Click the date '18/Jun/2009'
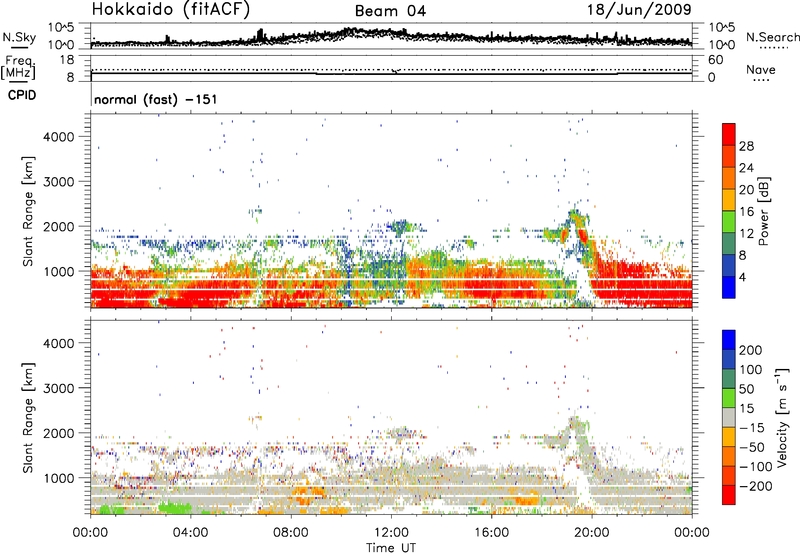The image size is (800, 554). click(x=639, y=9)
